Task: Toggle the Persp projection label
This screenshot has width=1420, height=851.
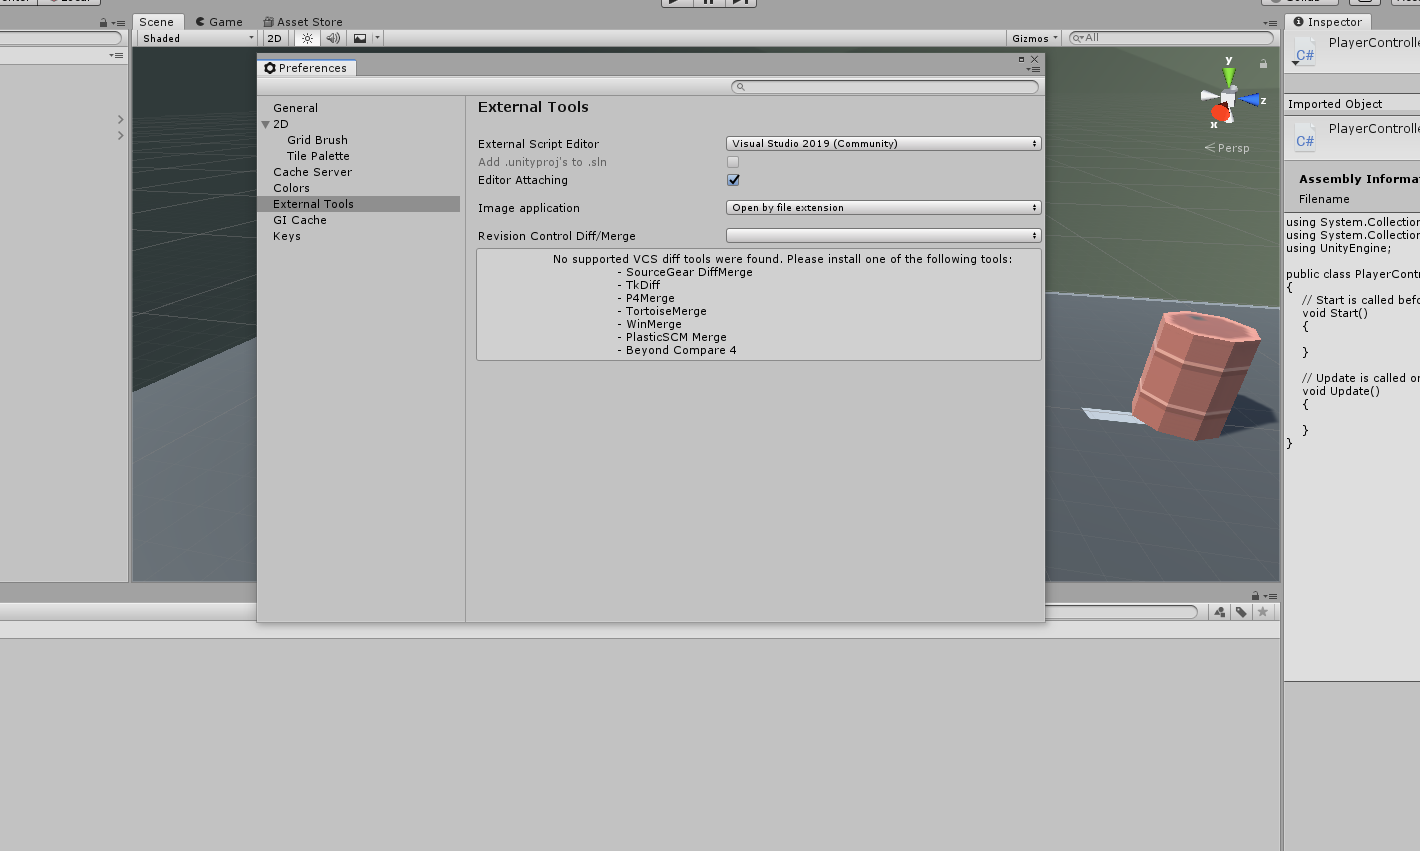Action: [x=1227, y=148]
